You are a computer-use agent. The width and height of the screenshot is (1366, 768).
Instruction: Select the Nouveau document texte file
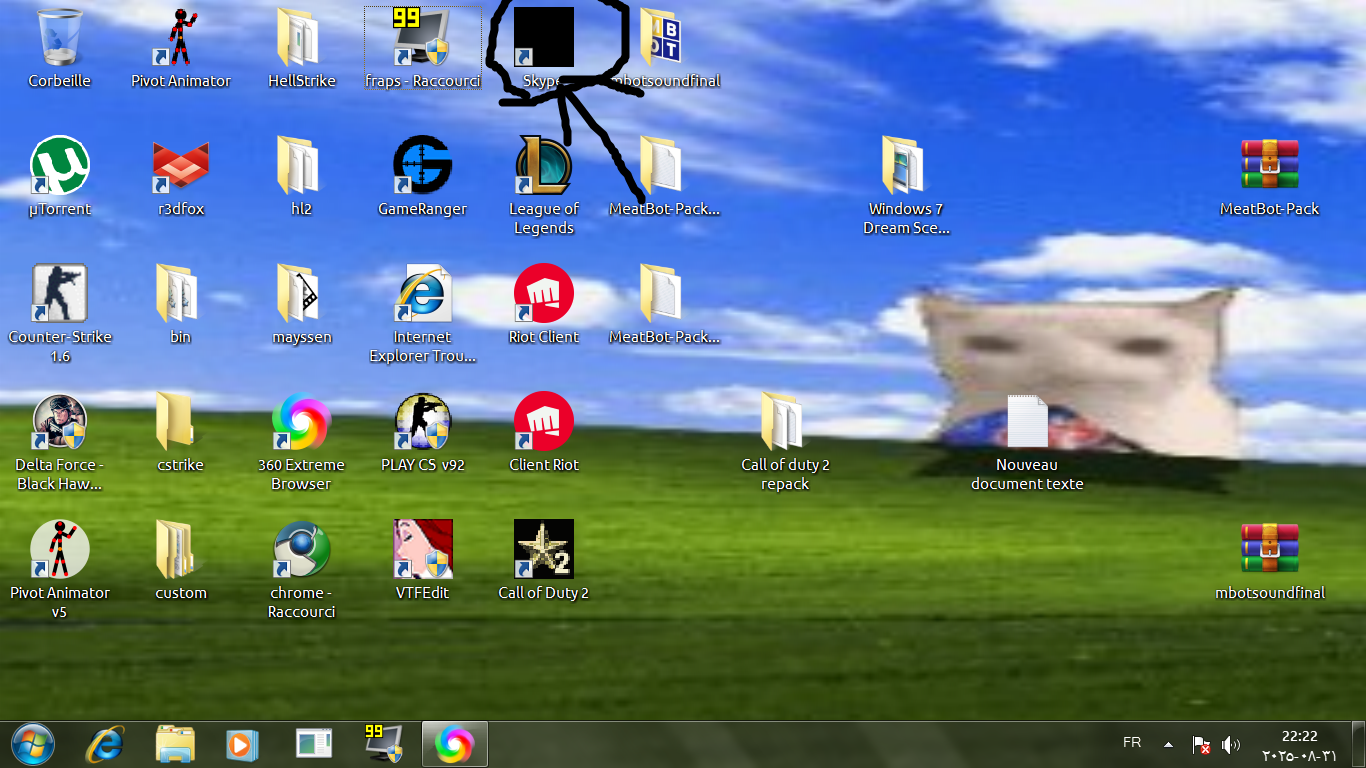pyautogui.click(x=1027, y=422)
